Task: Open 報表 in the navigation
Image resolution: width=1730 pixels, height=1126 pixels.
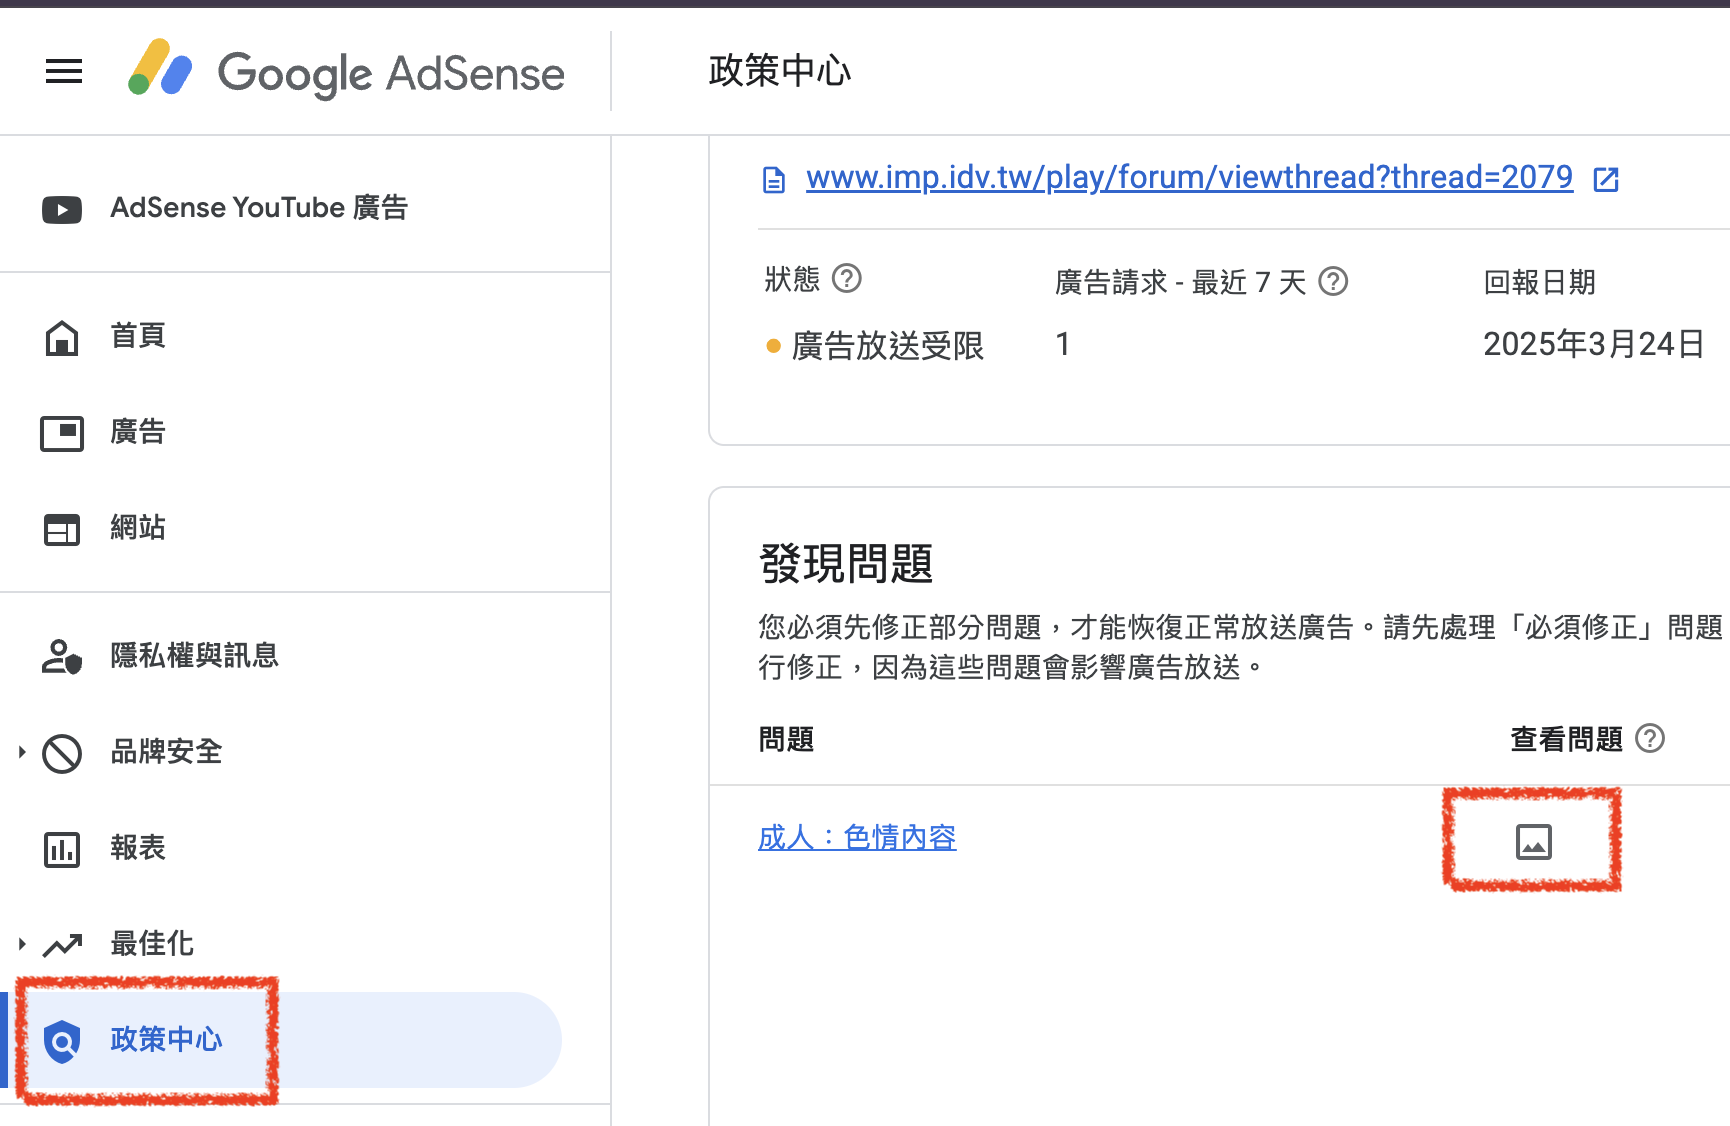Action: click(x=138, y=848)
